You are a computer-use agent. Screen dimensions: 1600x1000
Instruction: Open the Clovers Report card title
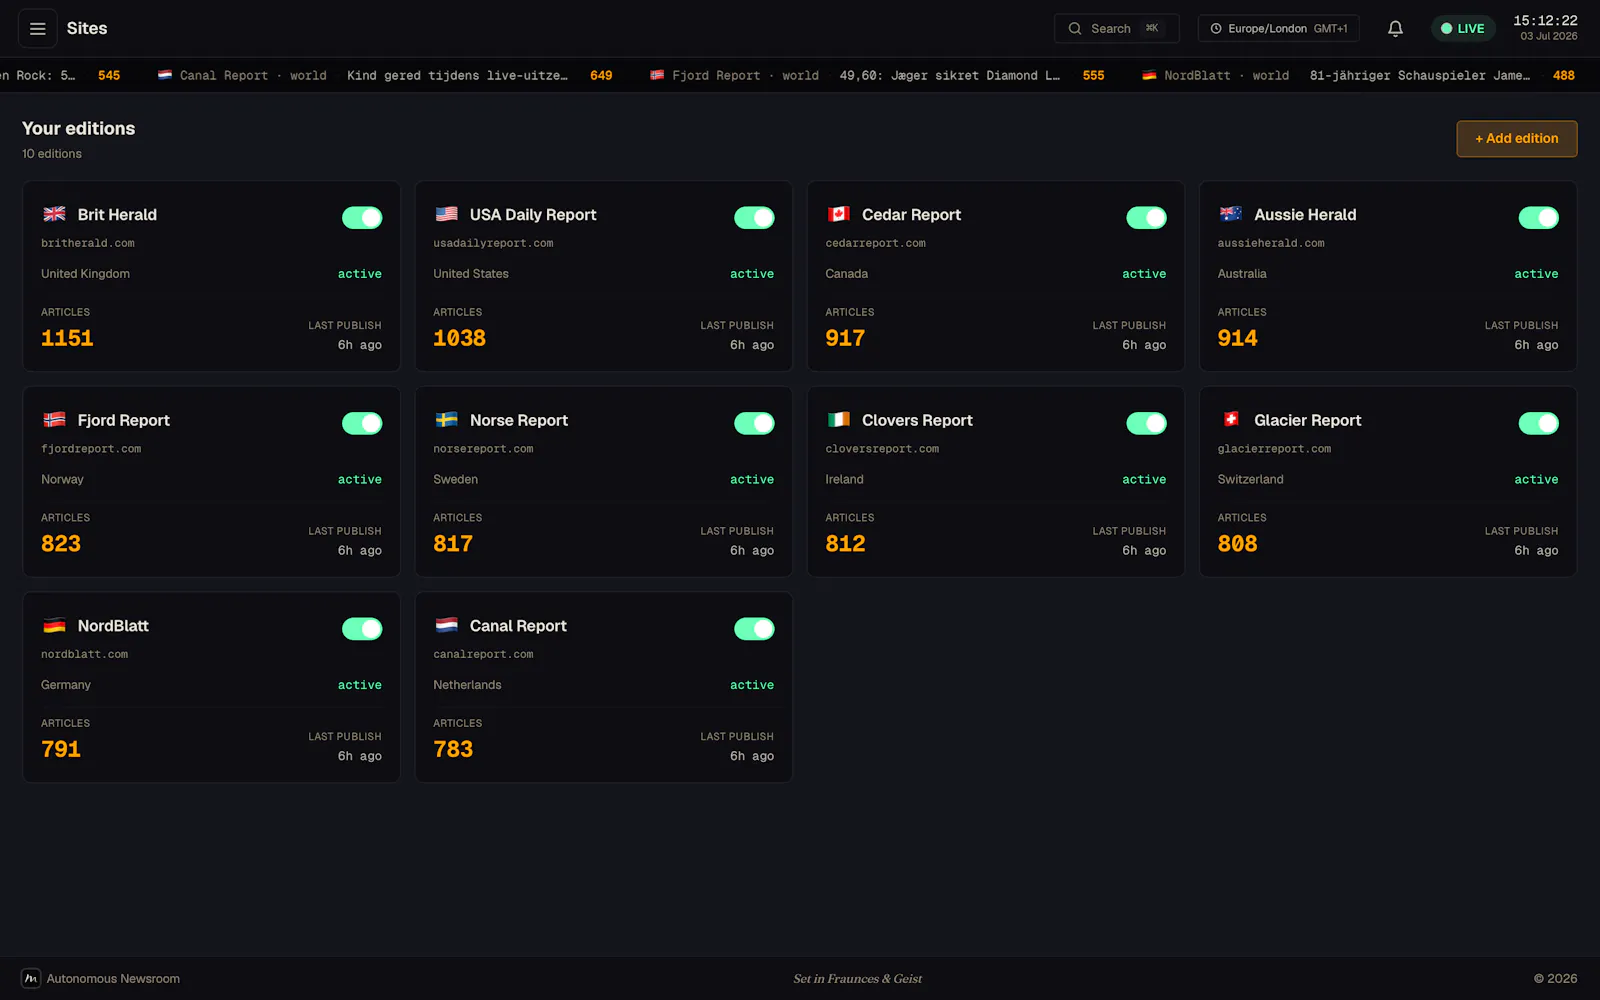tap(917, 421)
